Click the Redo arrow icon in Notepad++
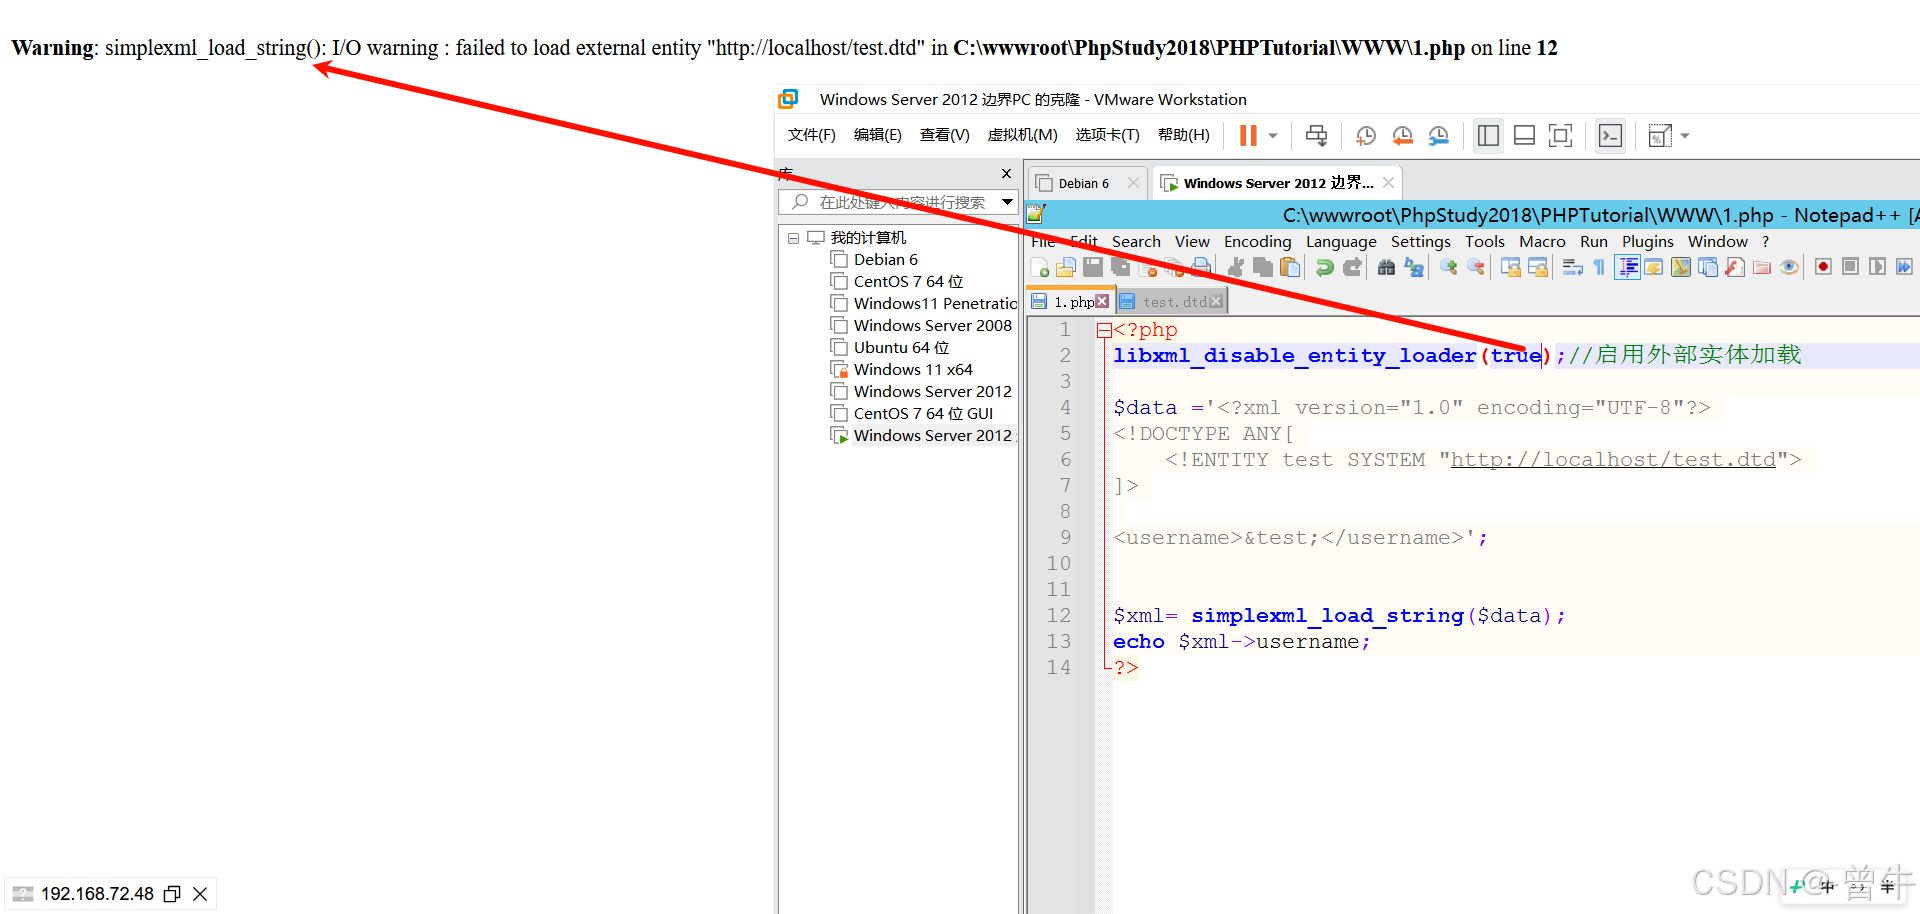Screen dimensions: 1920x914 (1352, 267)
